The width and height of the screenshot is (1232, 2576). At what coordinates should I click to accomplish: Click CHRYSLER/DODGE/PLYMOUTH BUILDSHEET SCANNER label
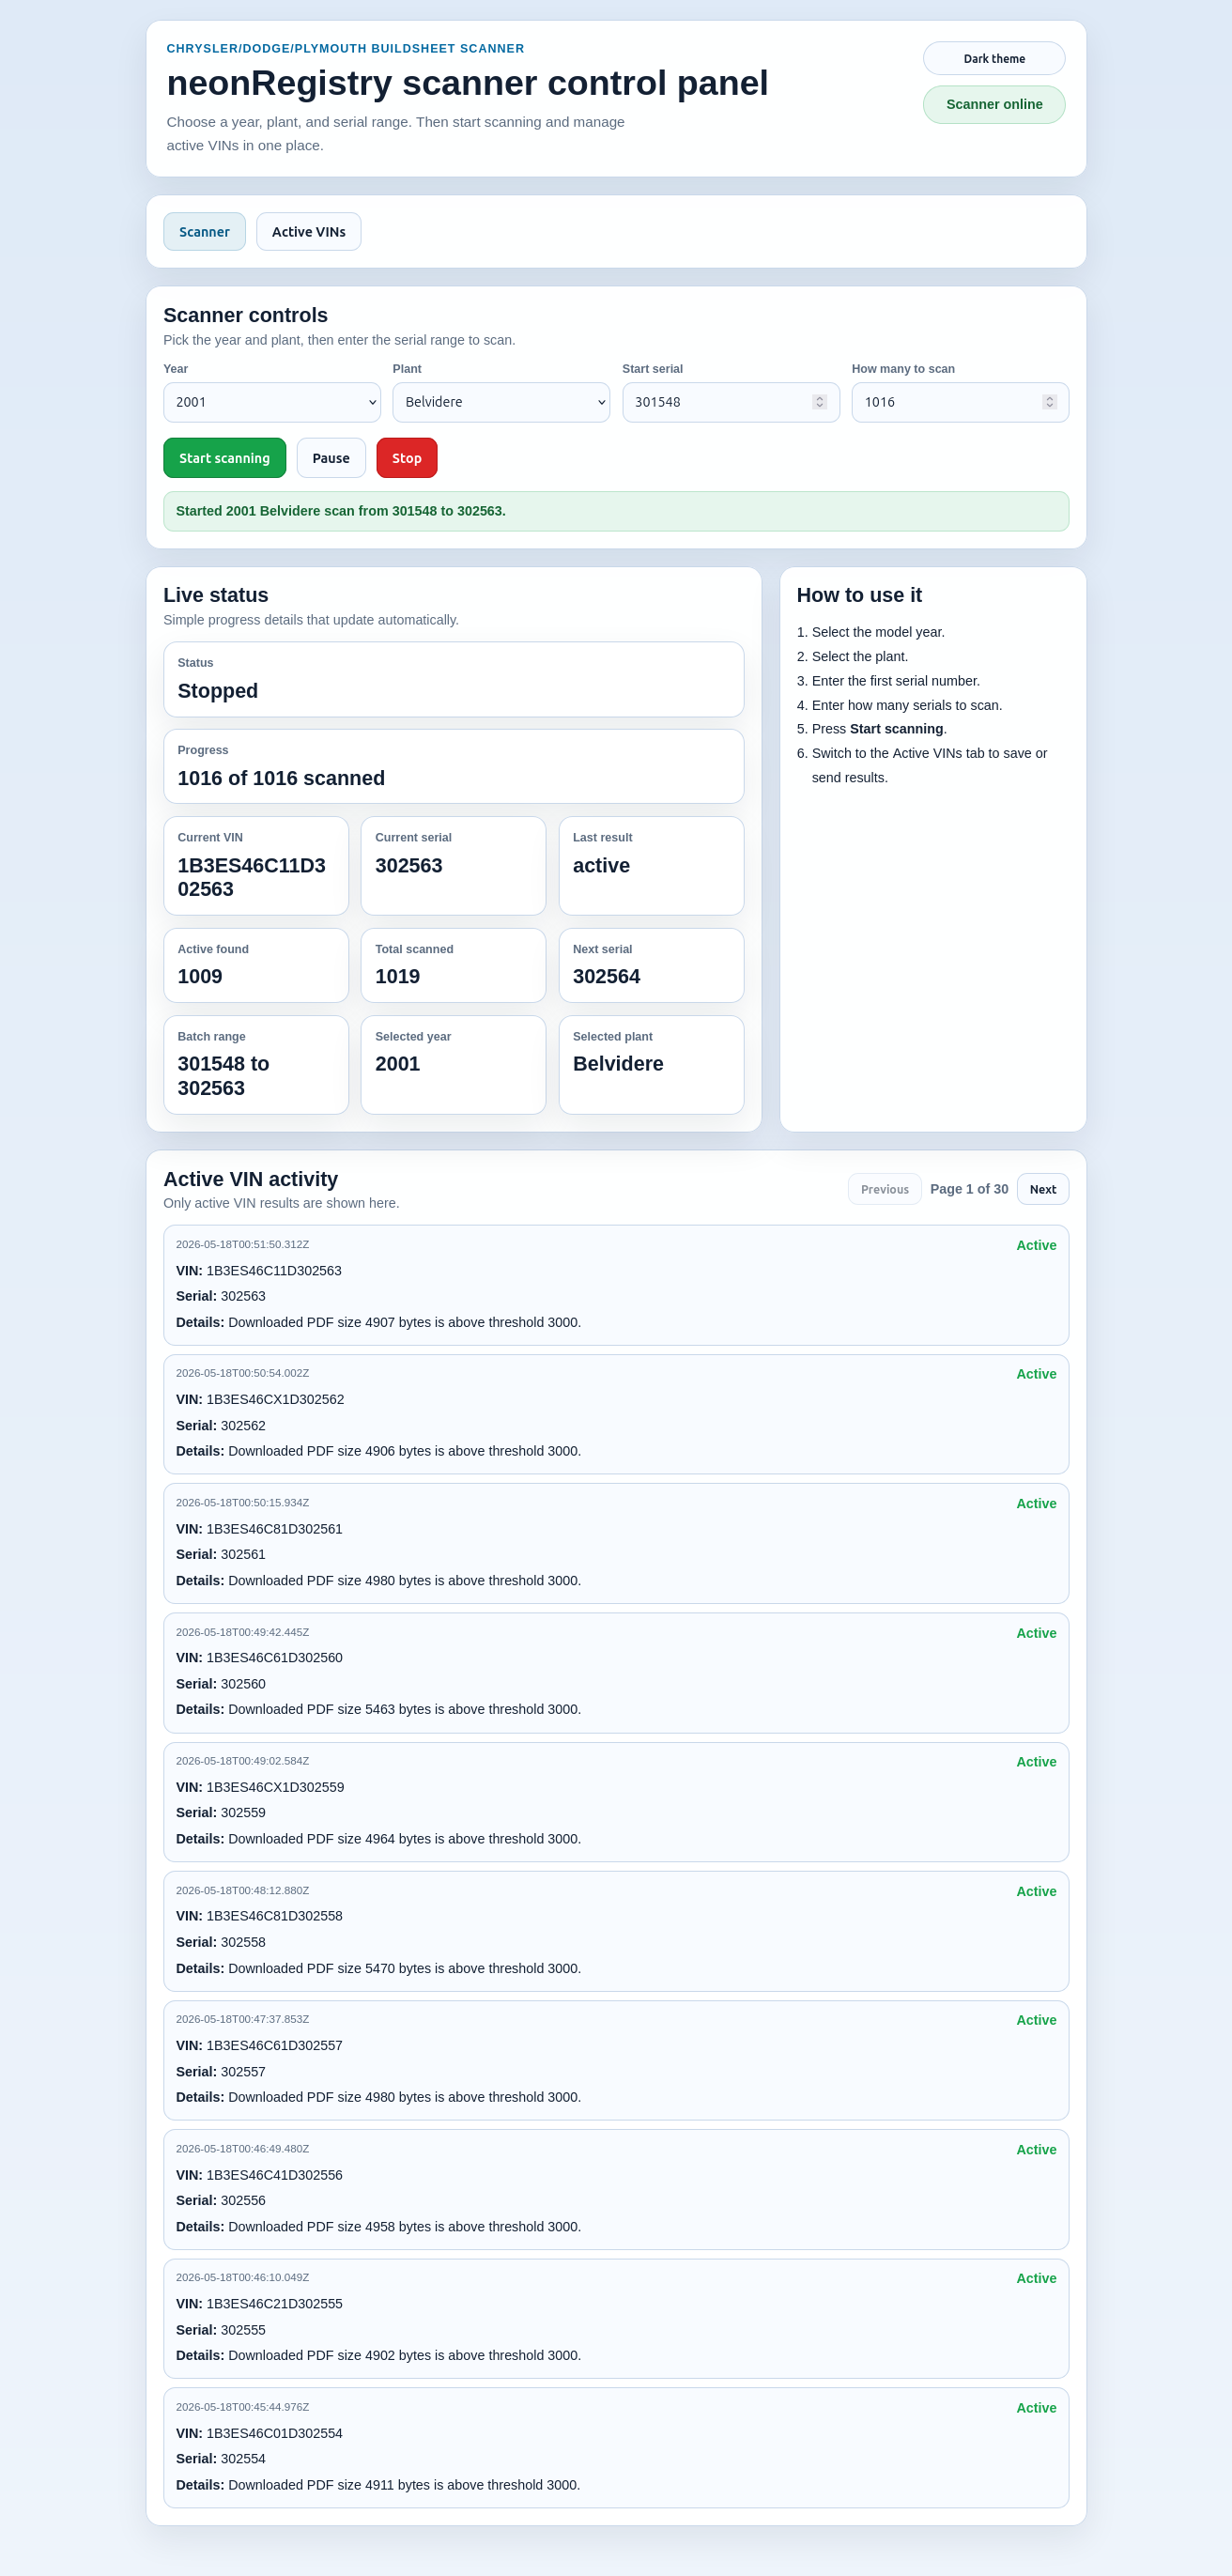345,48
